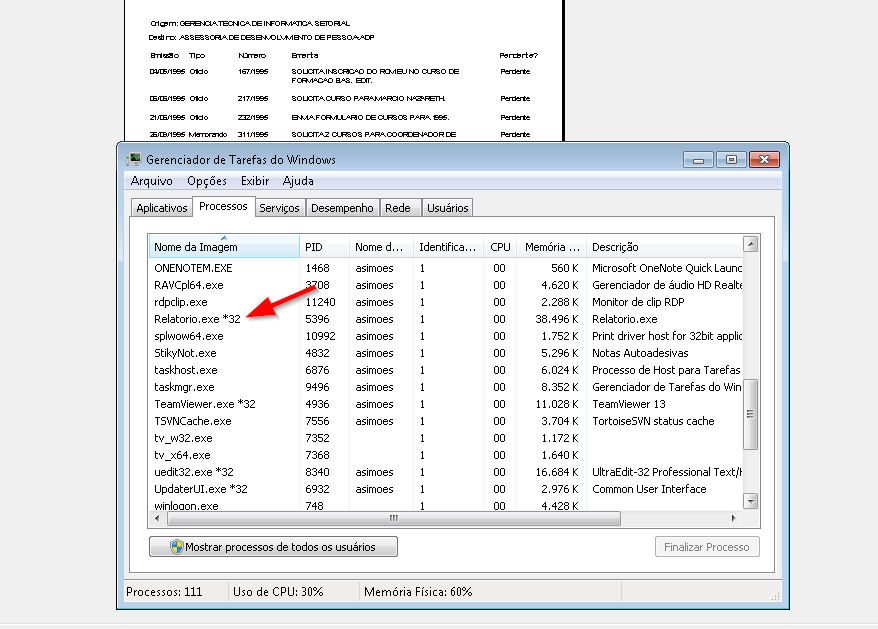The height and width of the screenshot is (629, 878).
Task: Maximize the Task Manager window
Action: 732,159
